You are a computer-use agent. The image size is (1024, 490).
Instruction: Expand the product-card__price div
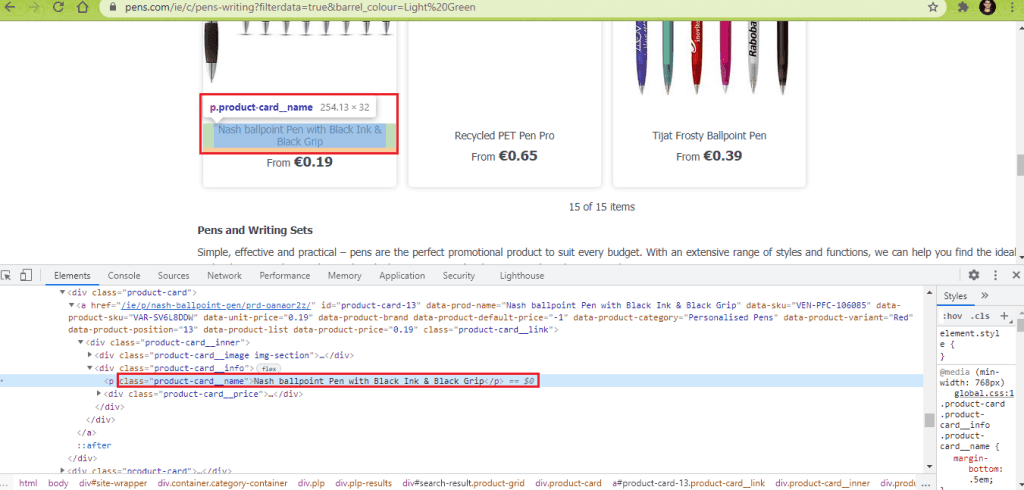coord(99,394)
